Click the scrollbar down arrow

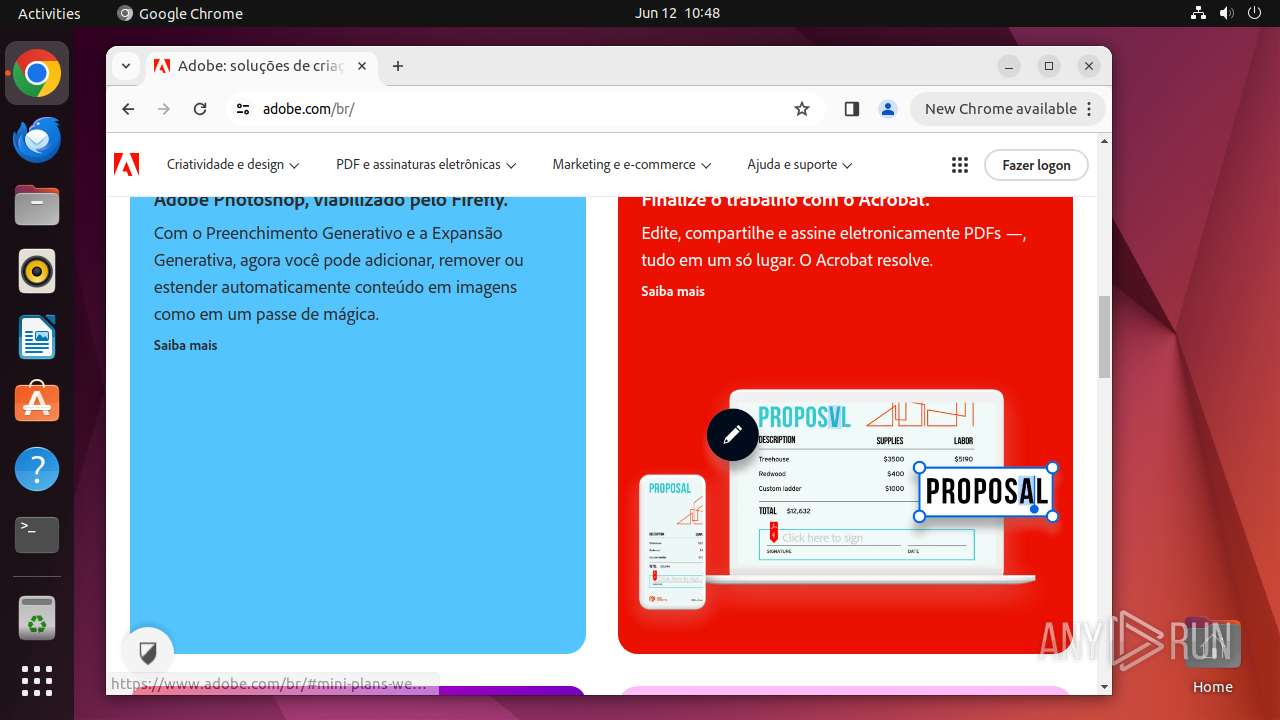pos(1104,687)
